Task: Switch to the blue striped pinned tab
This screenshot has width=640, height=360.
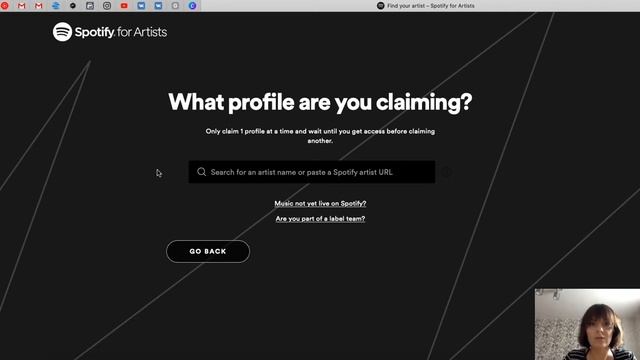Action: click(x=56, y=6)
